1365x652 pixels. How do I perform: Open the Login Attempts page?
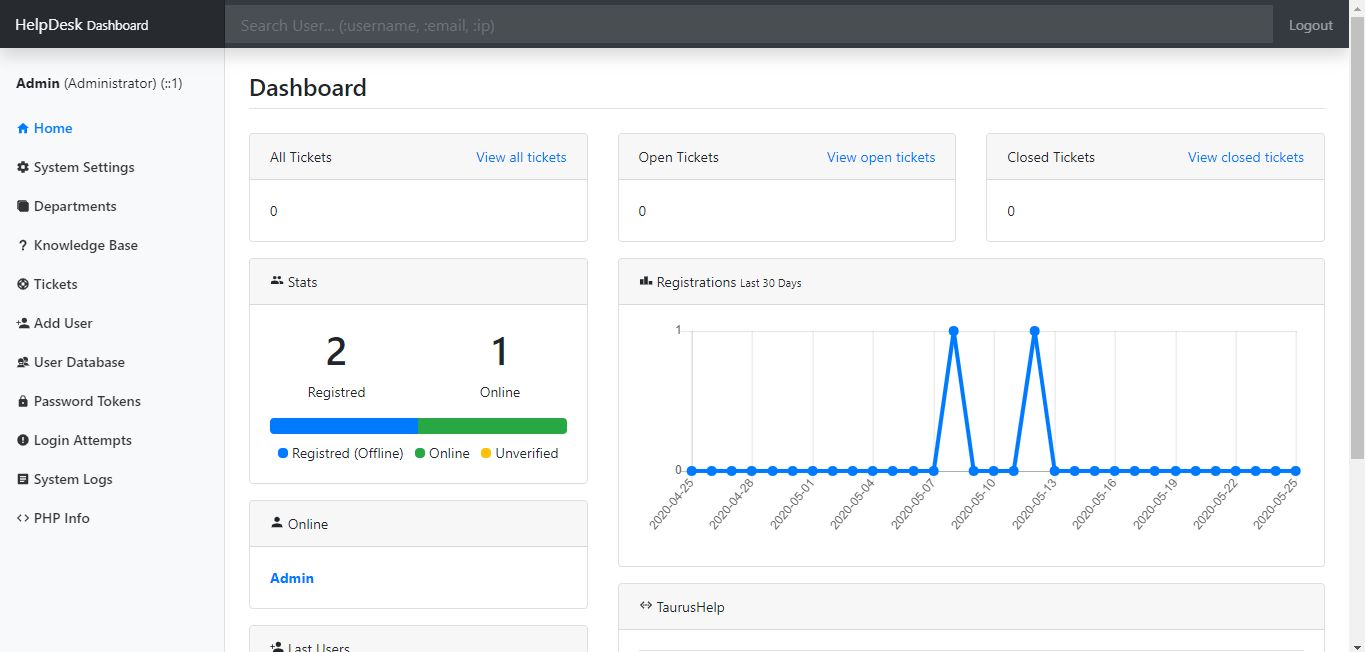tap(82, 440)
